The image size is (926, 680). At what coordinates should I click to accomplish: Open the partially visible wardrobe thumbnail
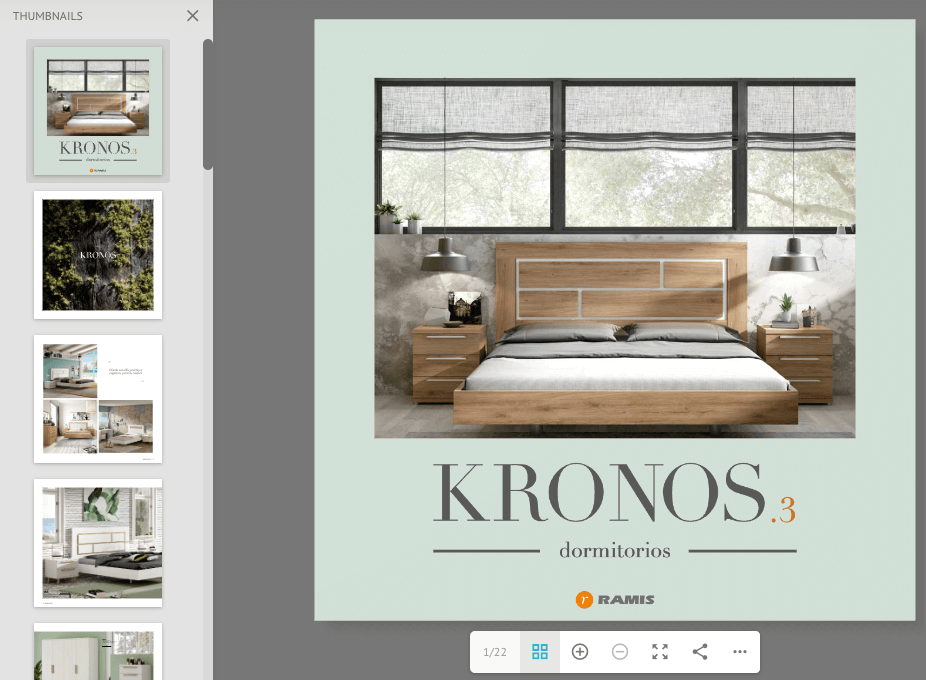(x=98, y=652)
